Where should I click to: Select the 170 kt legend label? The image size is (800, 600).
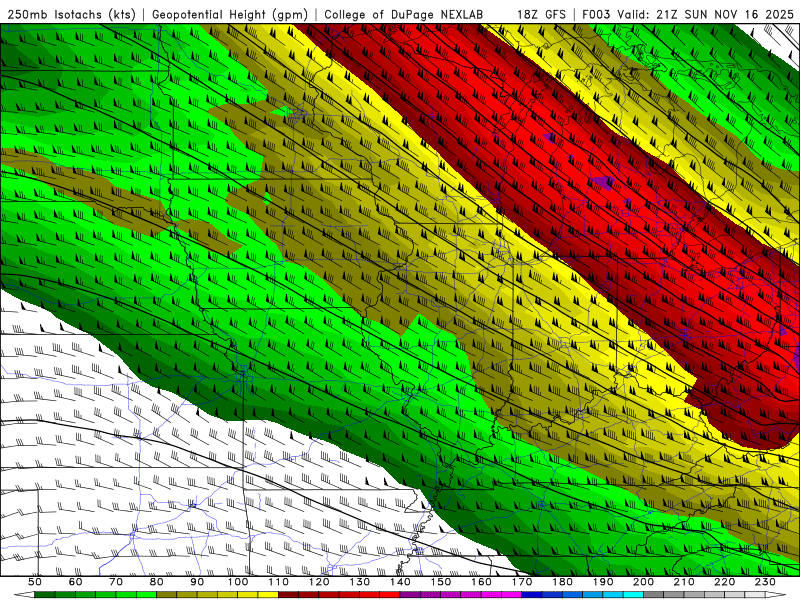[x=522, y=582]
